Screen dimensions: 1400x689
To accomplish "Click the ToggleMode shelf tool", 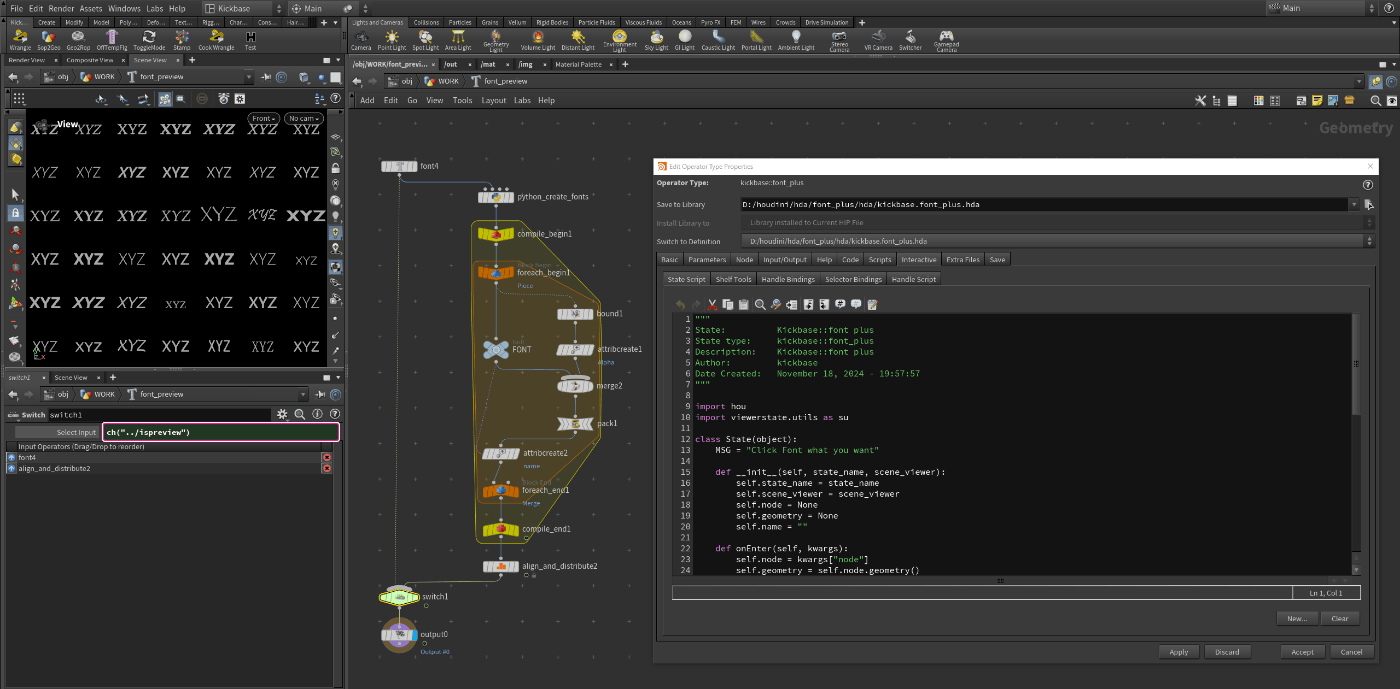I will pos(149,40).
